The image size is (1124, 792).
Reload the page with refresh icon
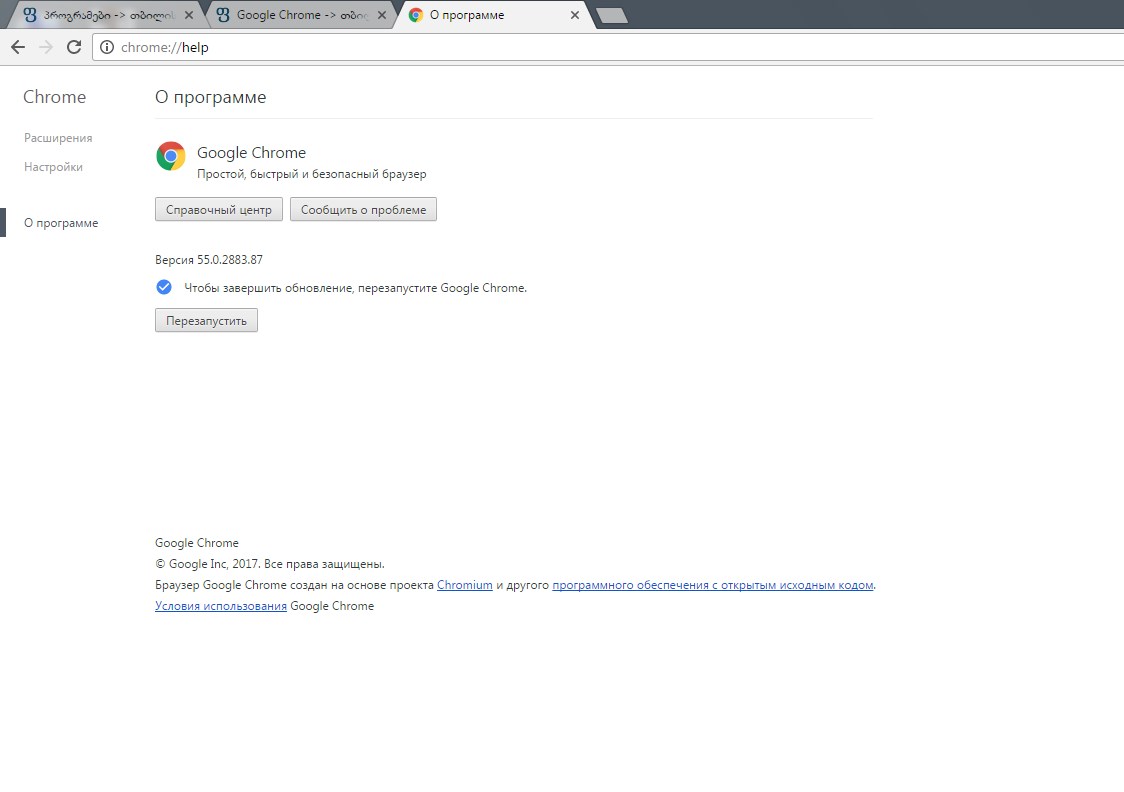click(74, 47)
